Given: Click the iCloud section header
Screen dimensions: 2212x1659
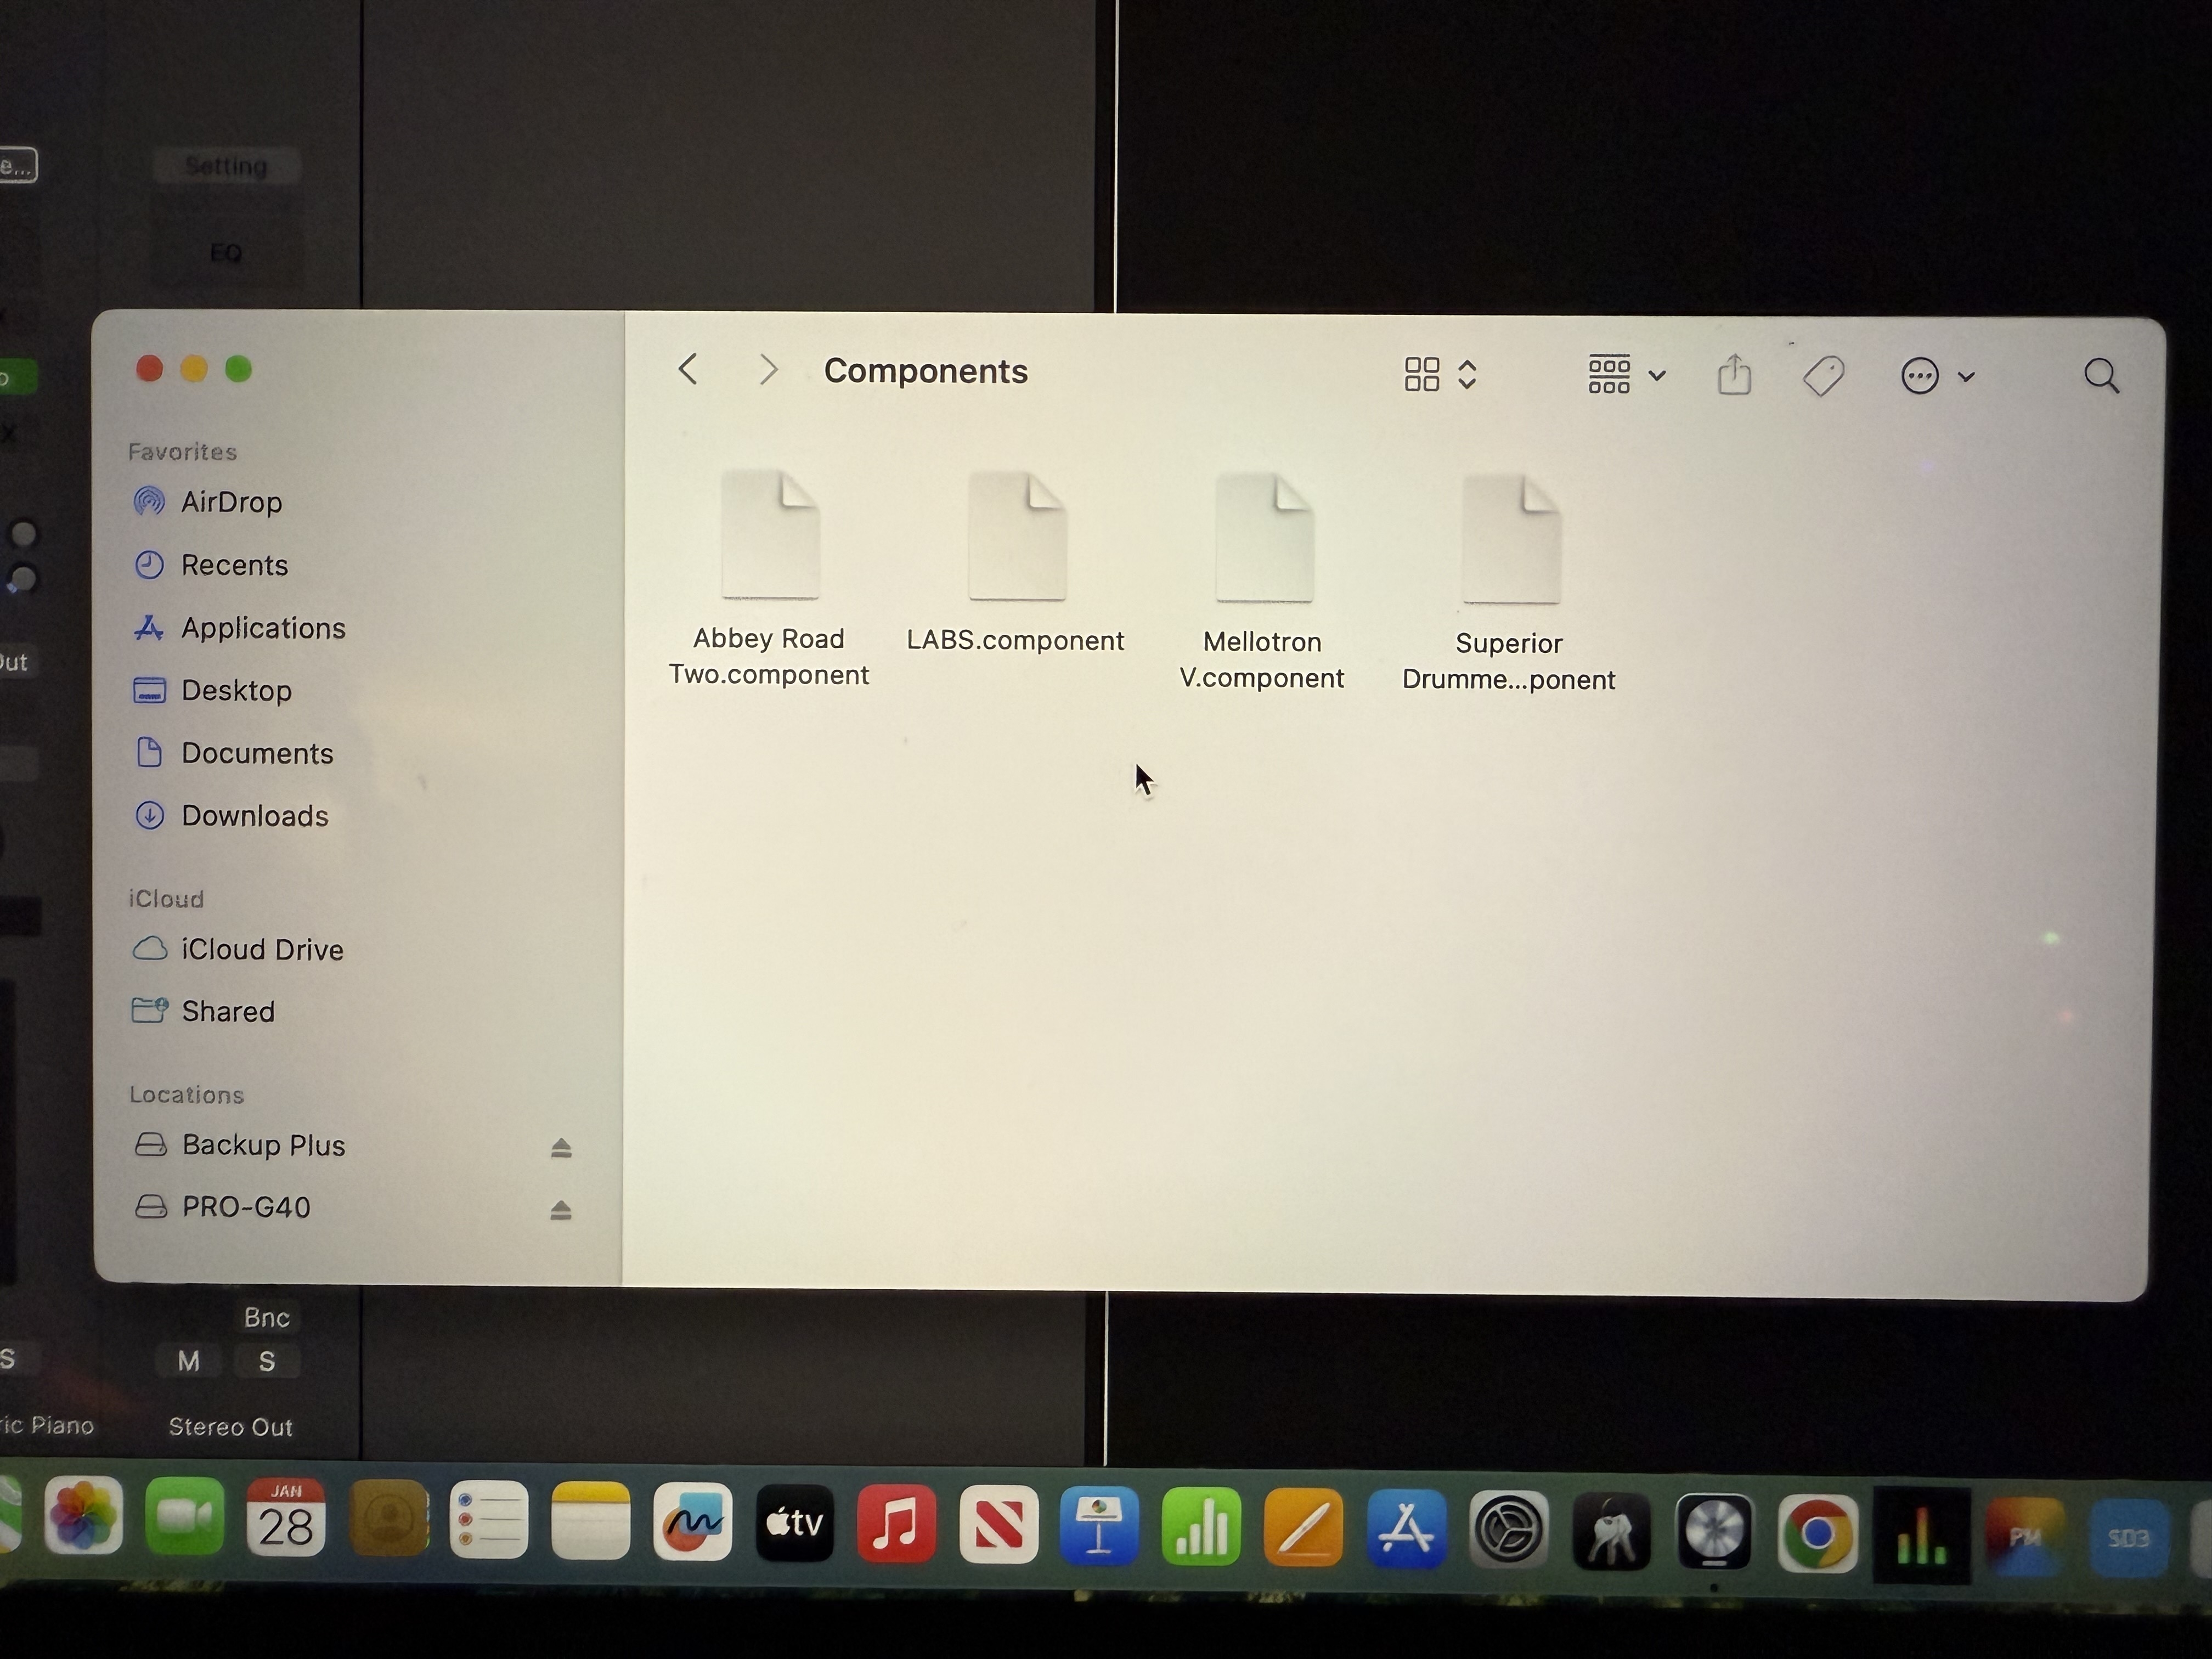Looking at the screenshot, I should [x=166, y=899].
